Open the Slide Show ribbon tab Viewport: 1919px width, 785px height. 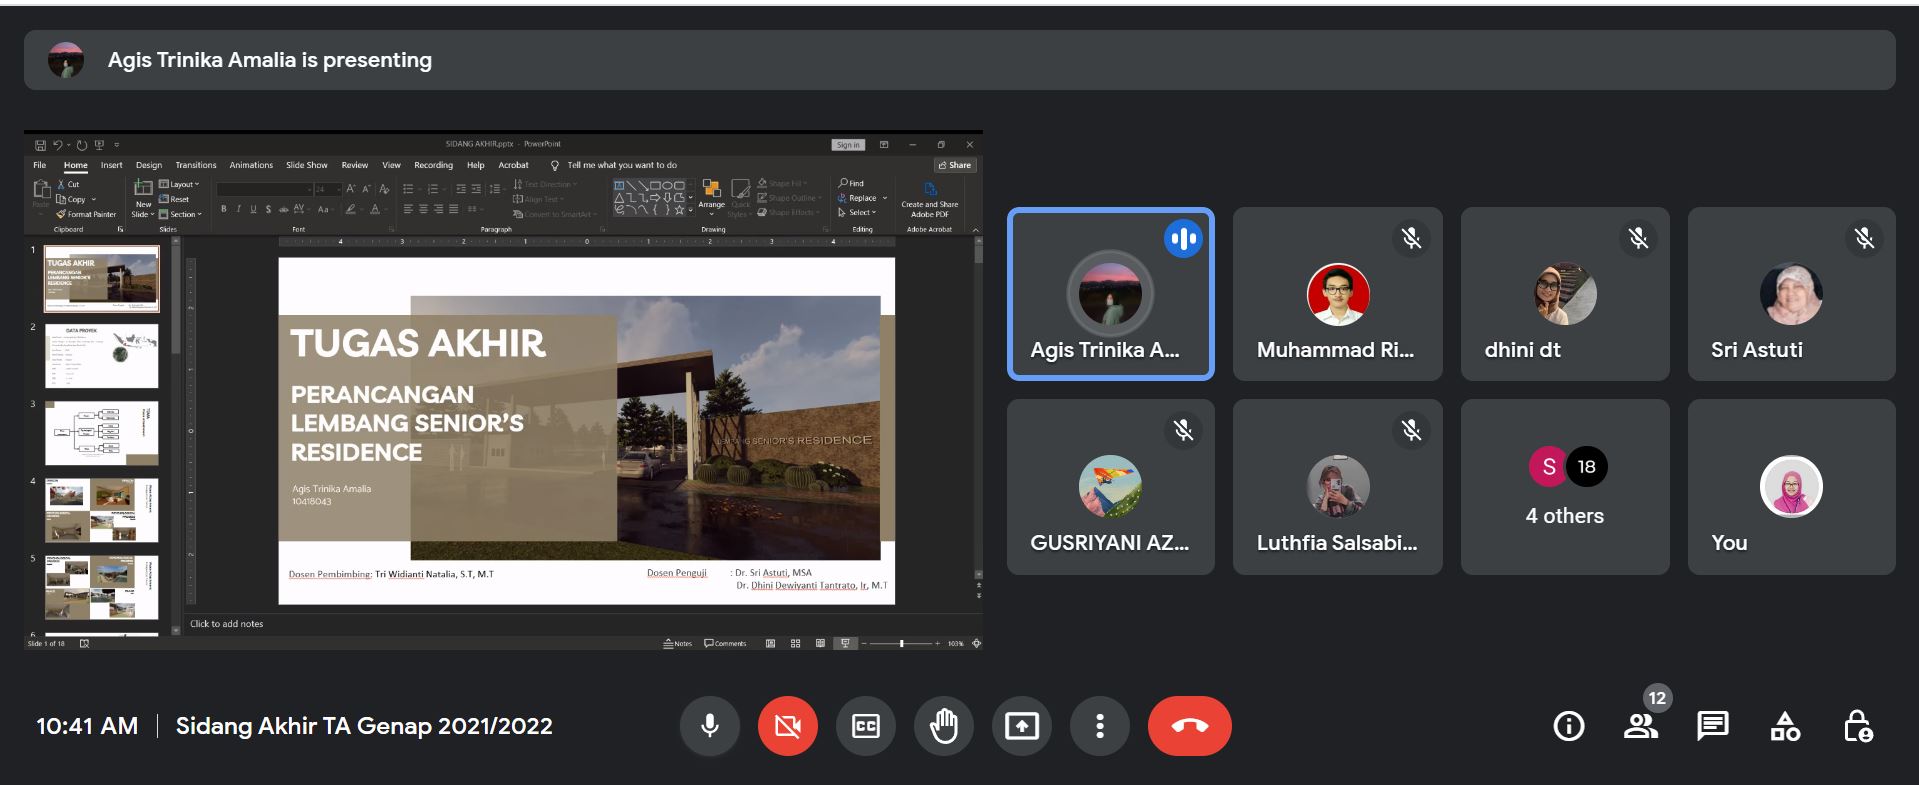click(306, 165)
